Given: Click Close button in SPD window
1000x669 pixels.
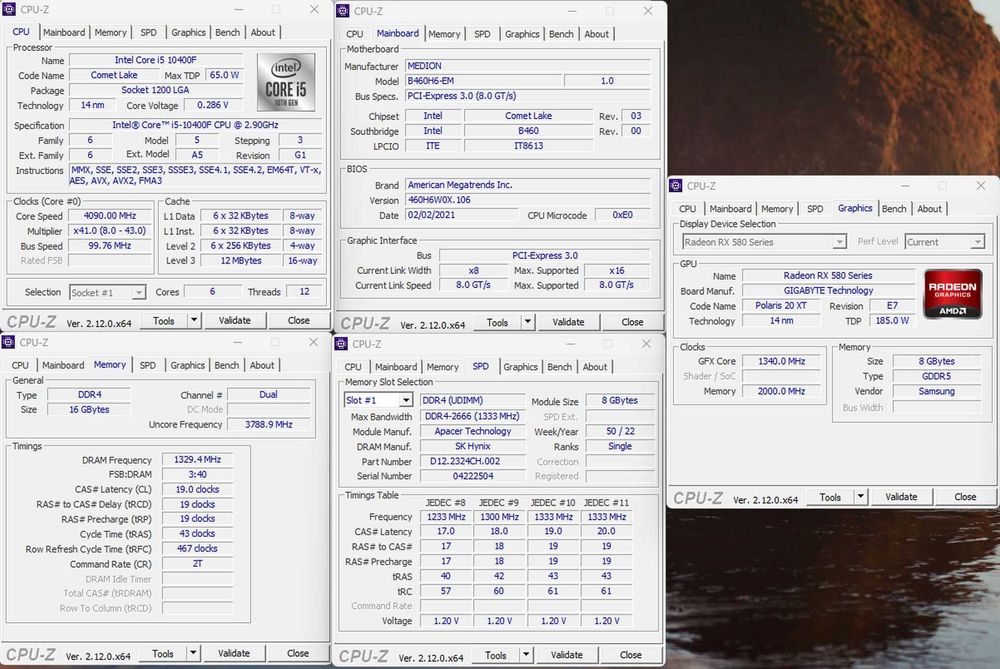Looking at the screenshot, I should pos(630,654).
